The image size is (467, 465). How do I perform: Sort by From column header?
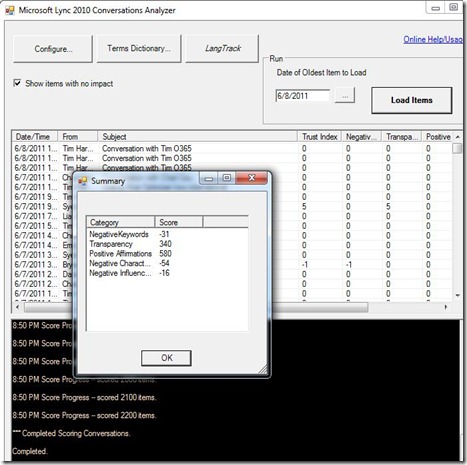[77, 137]
